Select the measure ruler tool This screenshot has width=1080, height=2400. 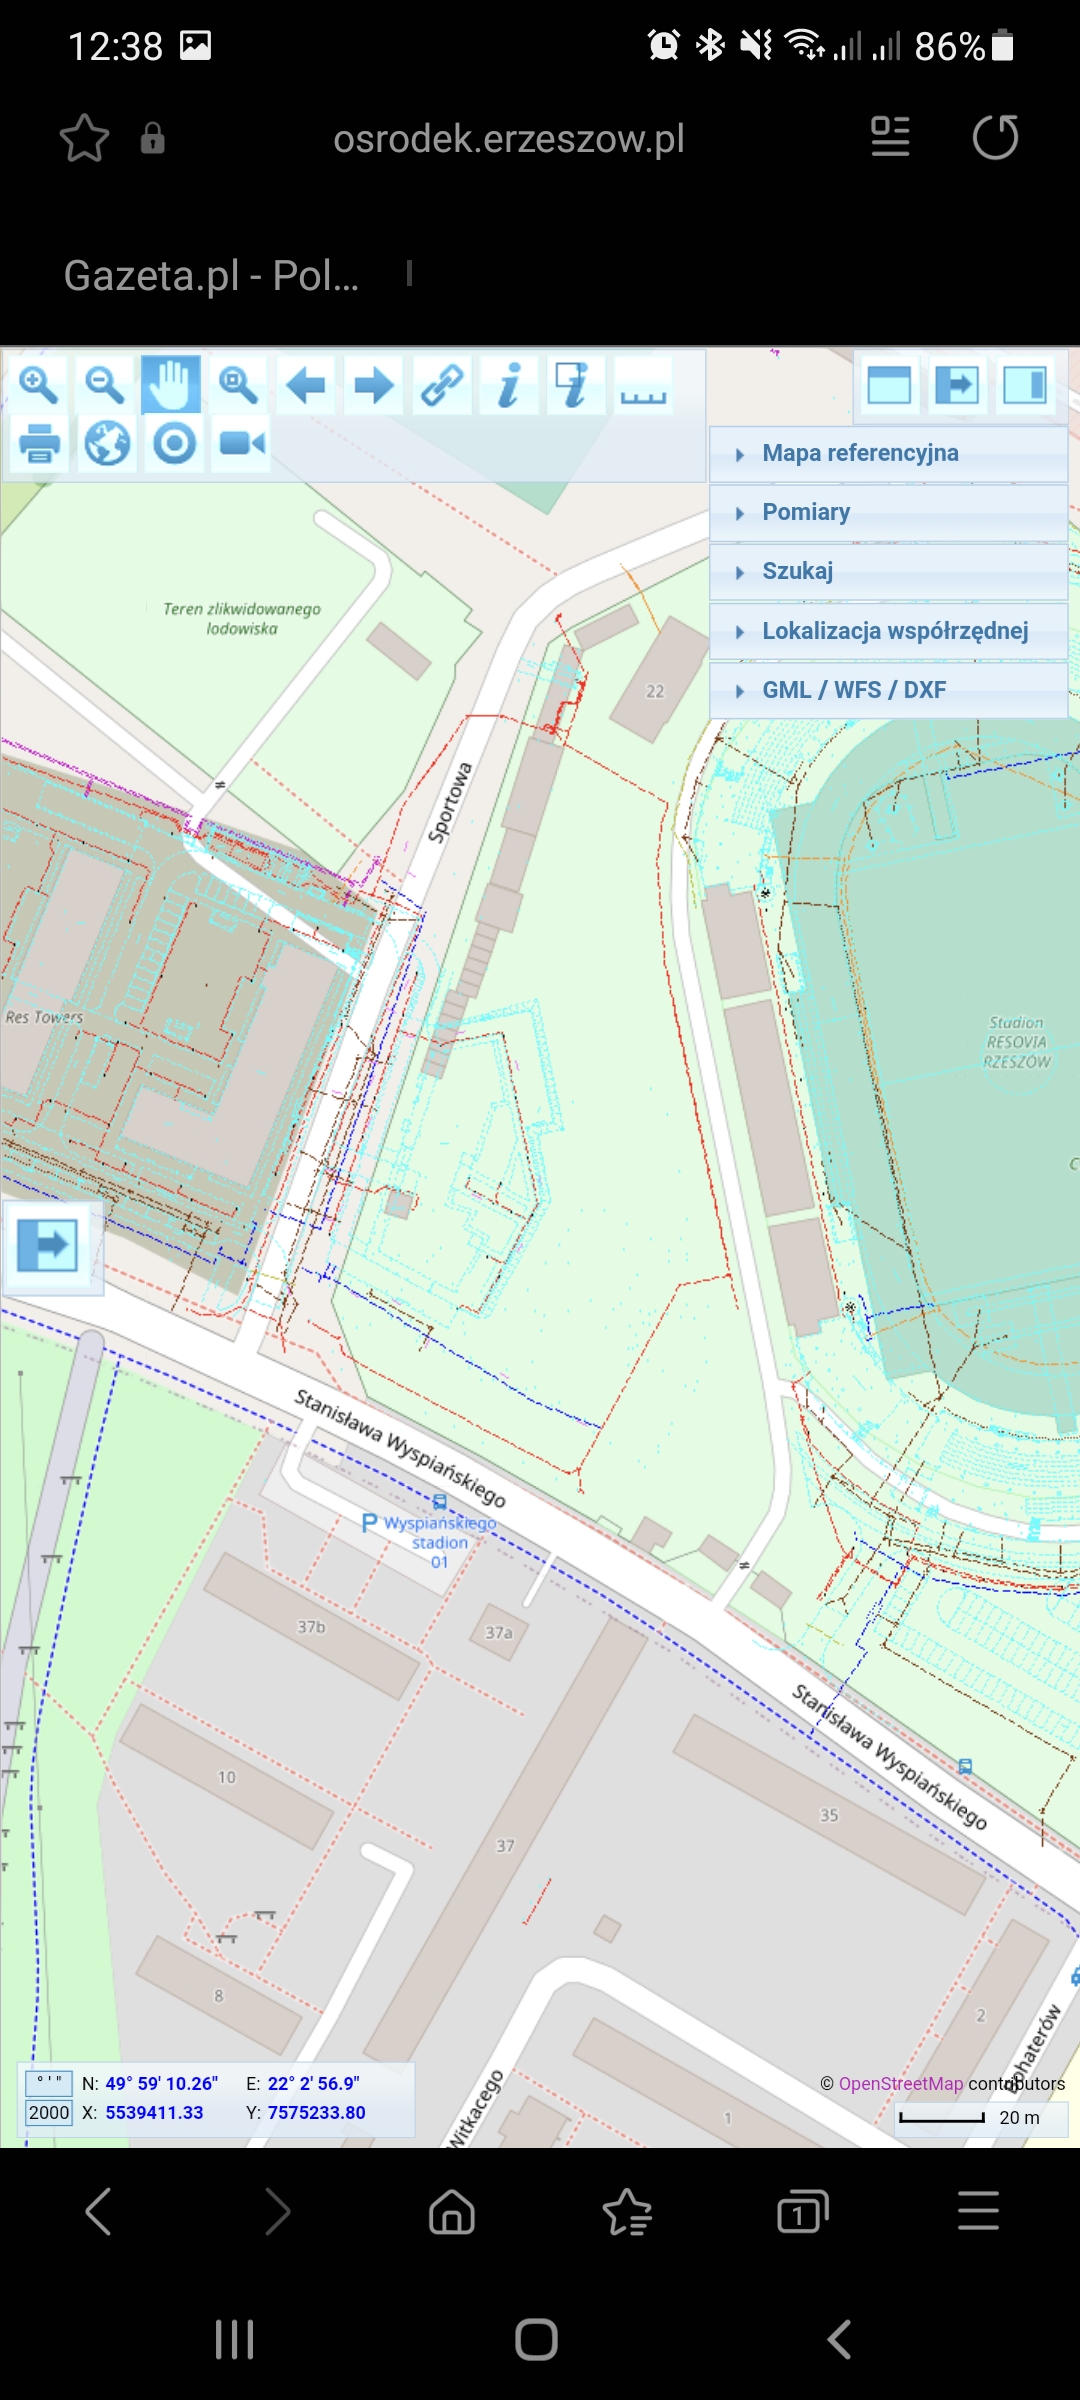point(643,385)
